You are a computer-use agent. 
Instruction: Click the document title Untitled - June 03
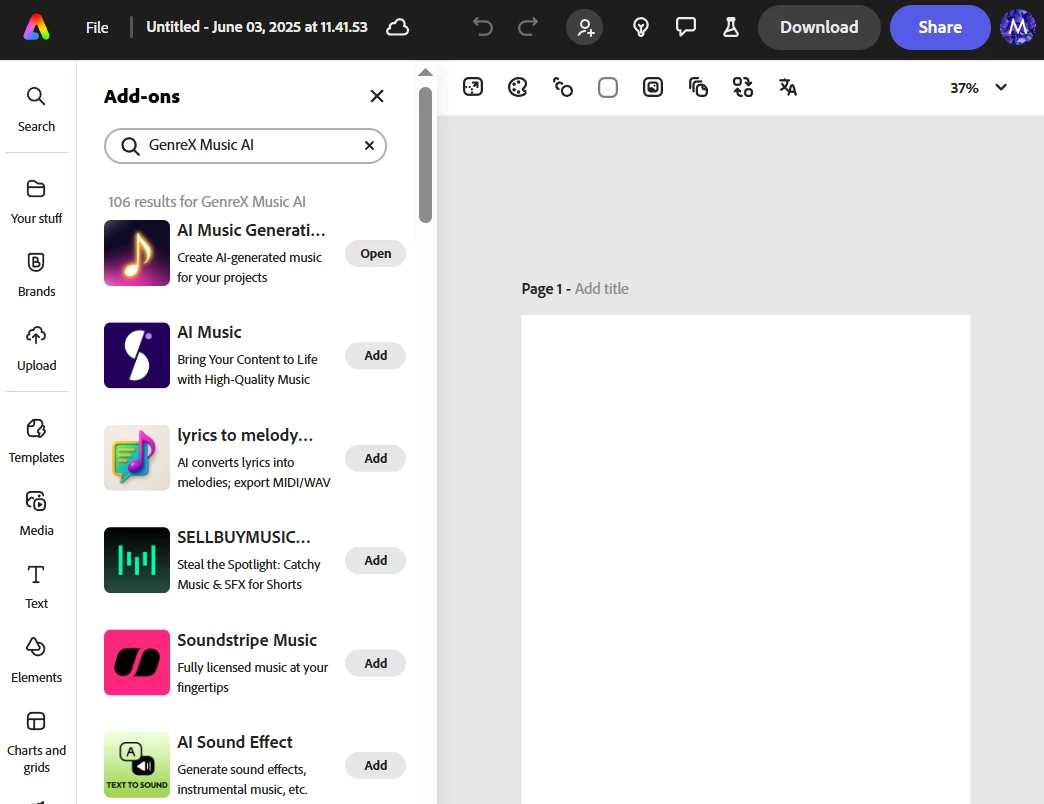click(256, 27)
